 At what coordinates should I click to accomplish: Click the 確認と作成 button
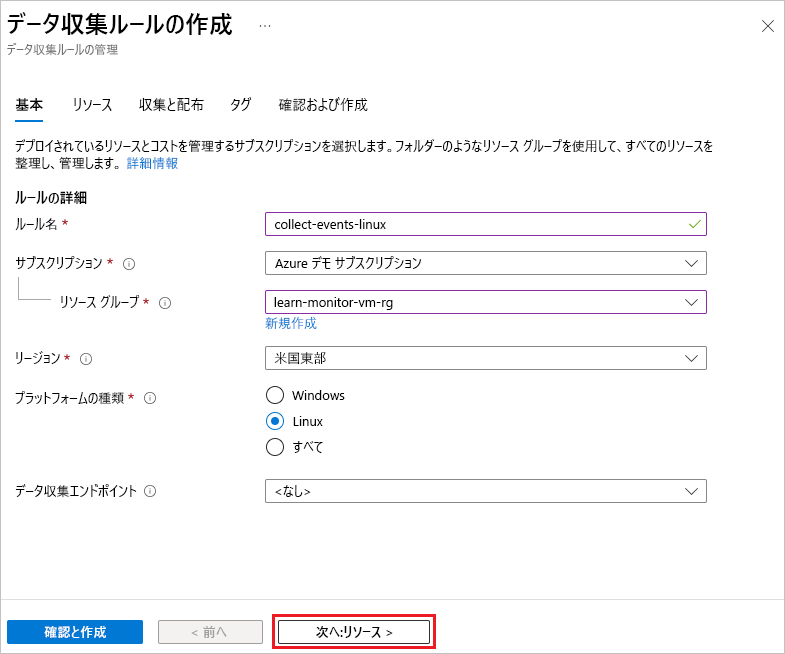pyautogui.click(x=75, y=632)
